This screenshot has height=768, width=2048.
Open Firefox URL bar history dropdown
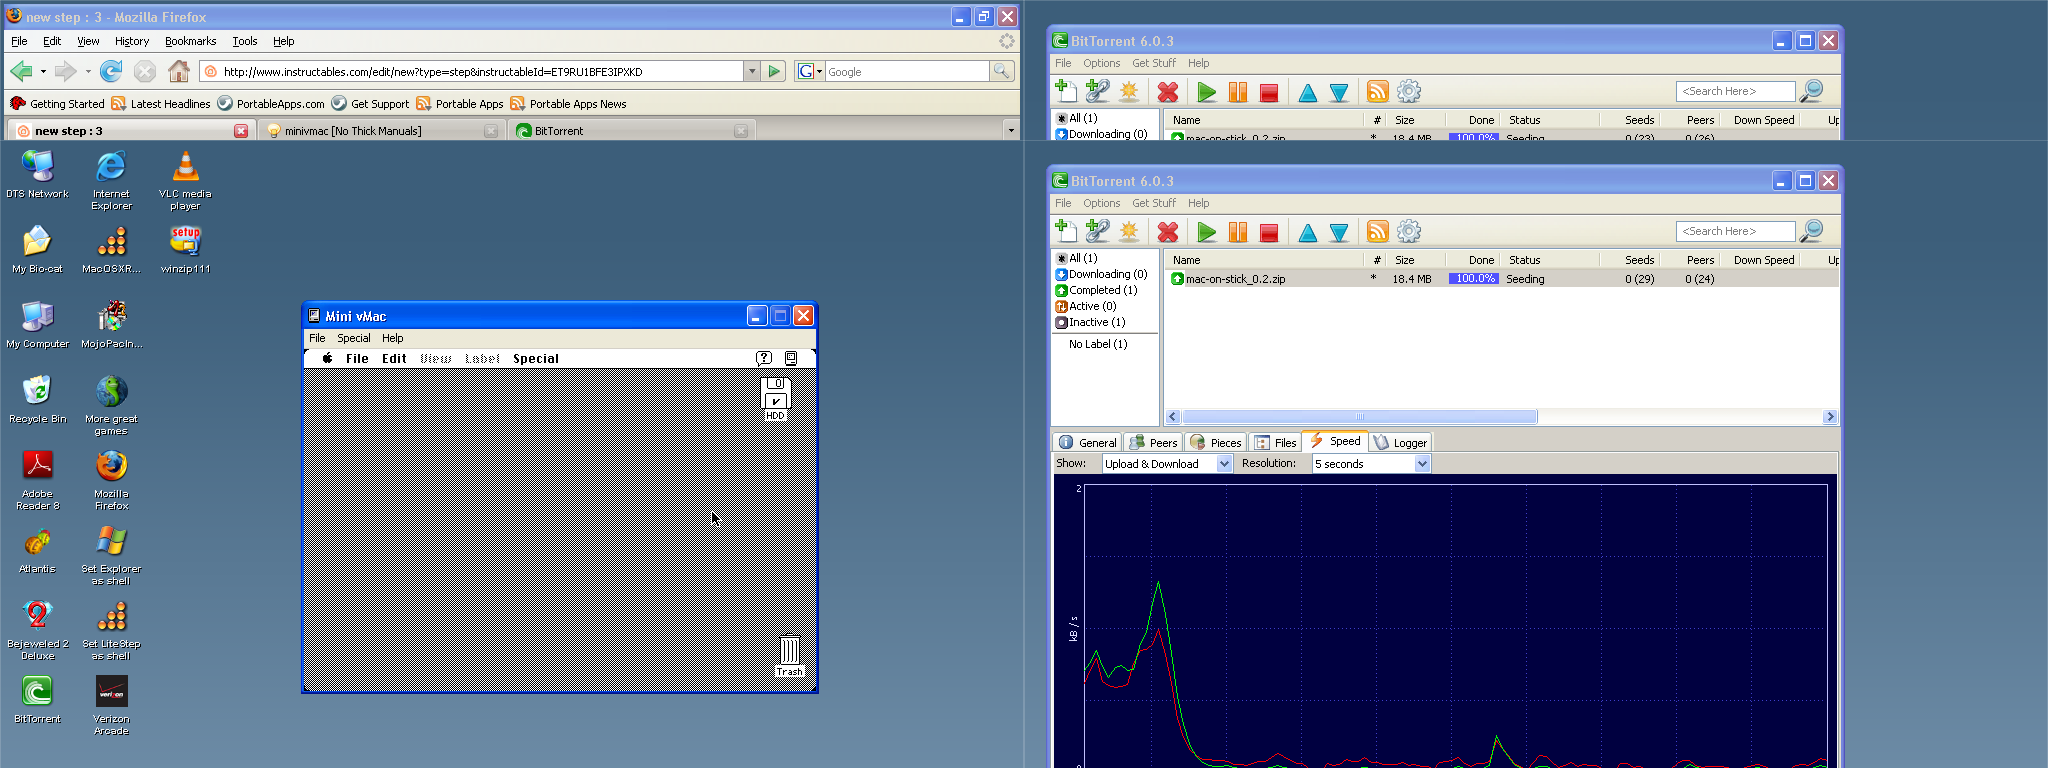coord(751,71)
